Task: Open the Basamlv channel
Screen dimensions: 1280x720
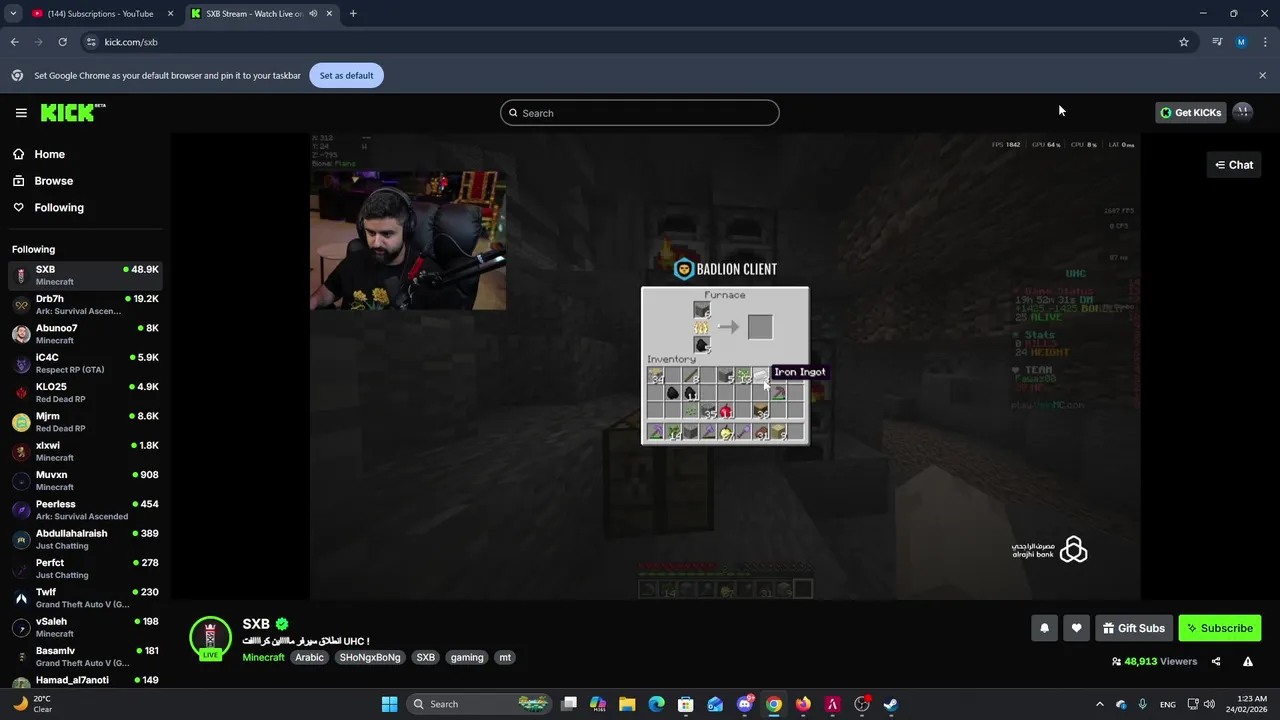Action: click(85, 656)
